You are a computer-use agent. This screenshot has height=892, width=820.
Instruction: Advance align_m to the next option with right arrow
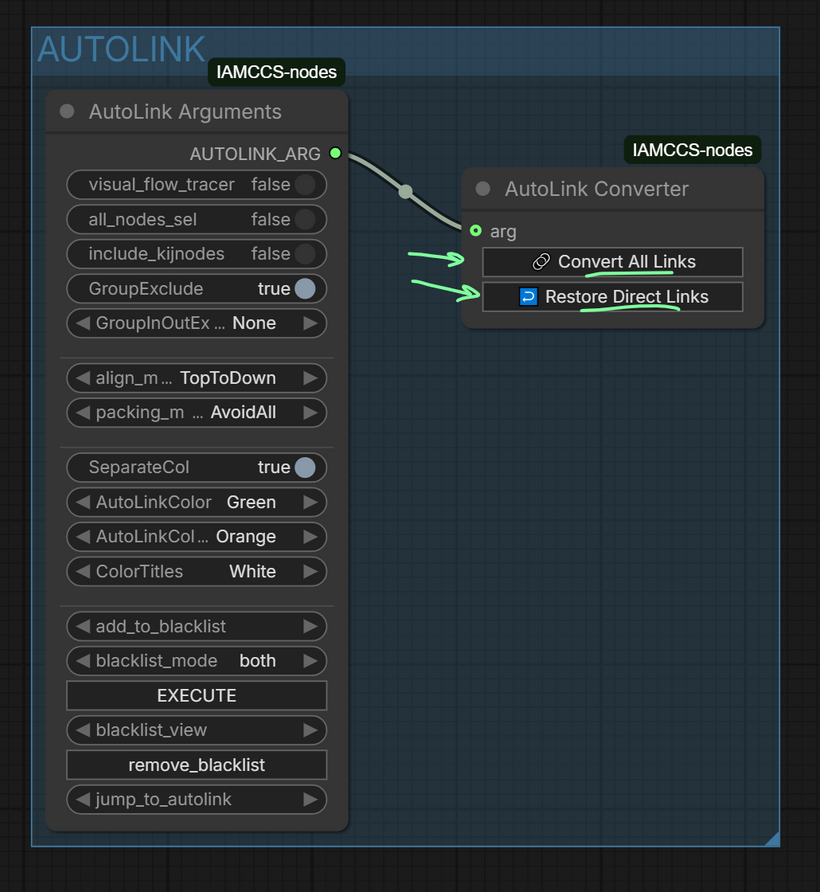click(311, 378)
